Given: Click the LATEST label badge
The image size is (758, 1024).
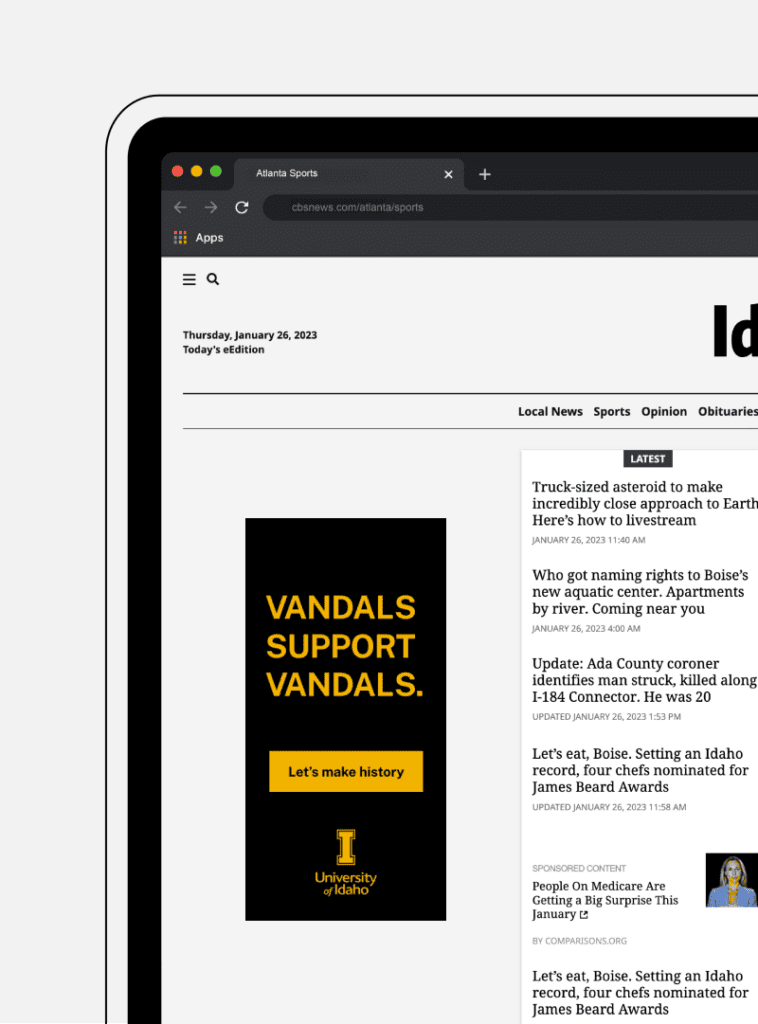Looking at the screenshot, I should (x=648, y=459).
